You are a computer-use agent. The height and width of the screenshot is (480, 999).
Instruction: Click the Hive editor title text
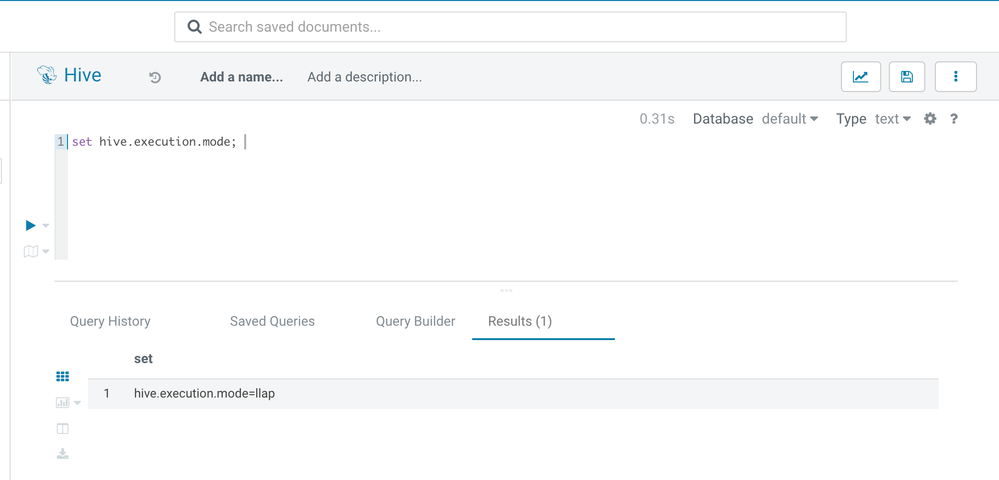click(x=83, y=75)
